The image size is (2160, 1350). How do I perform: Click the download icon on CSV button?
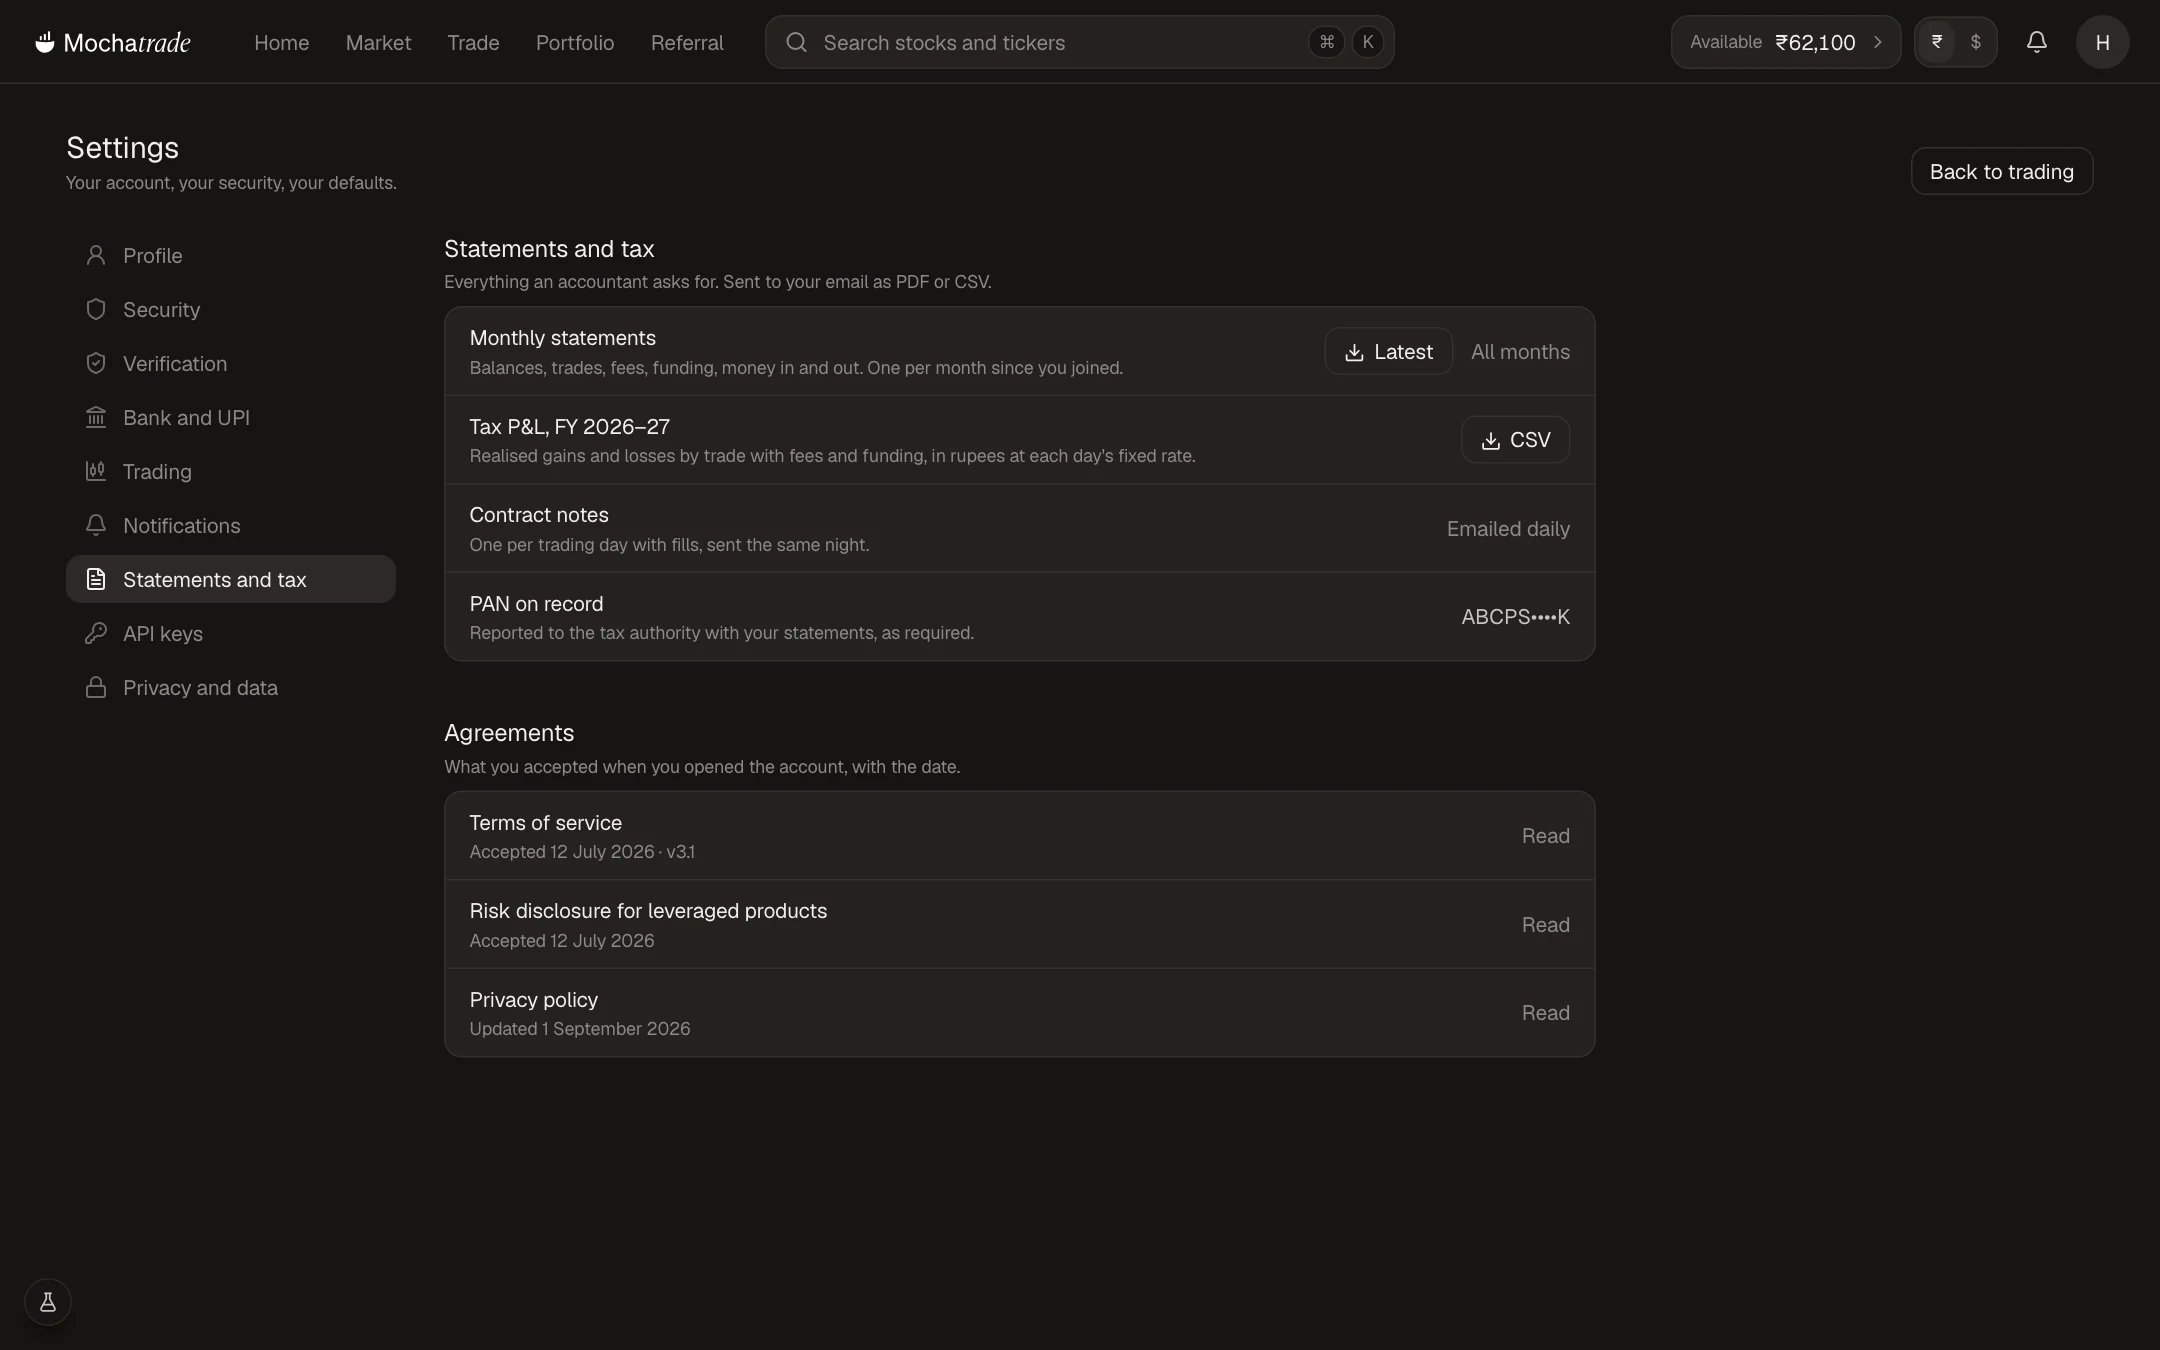1490,440
